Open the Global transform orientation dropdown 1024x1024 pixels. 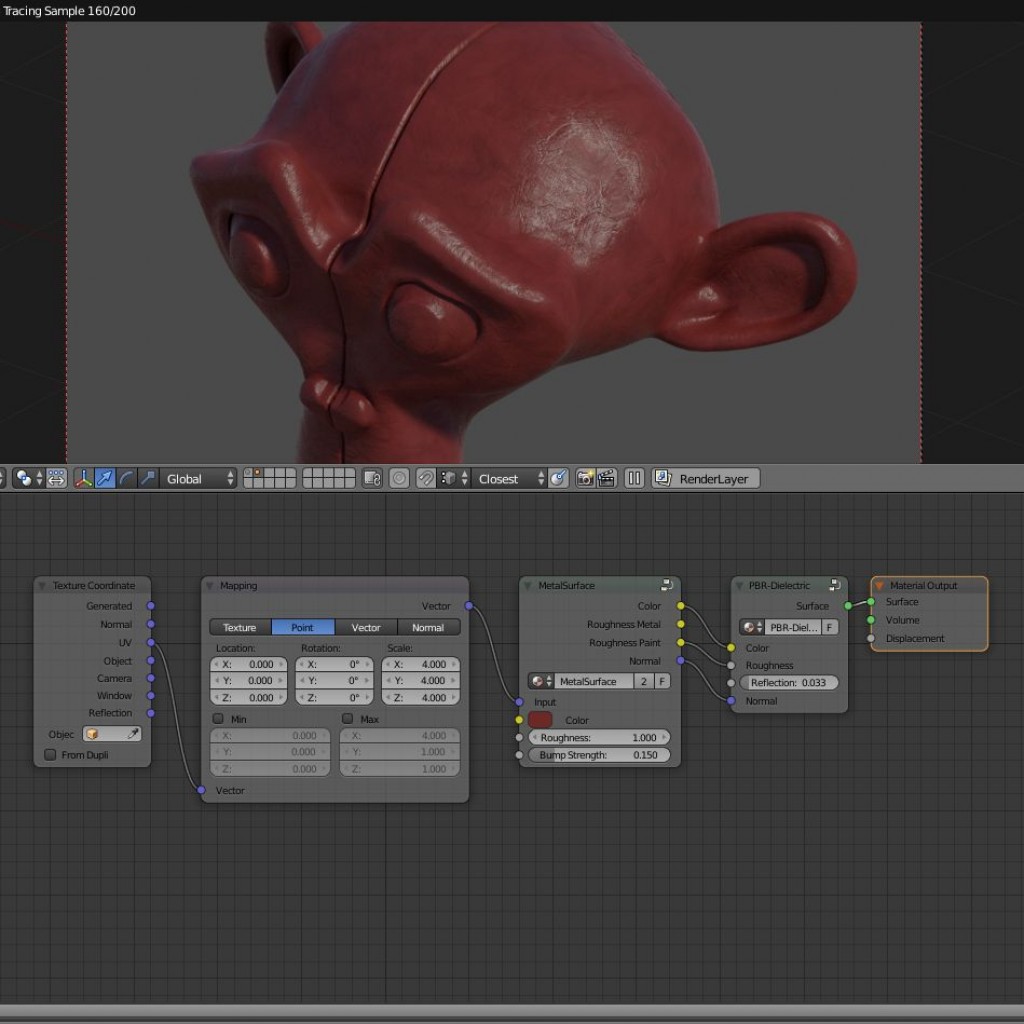pos(196,478)
